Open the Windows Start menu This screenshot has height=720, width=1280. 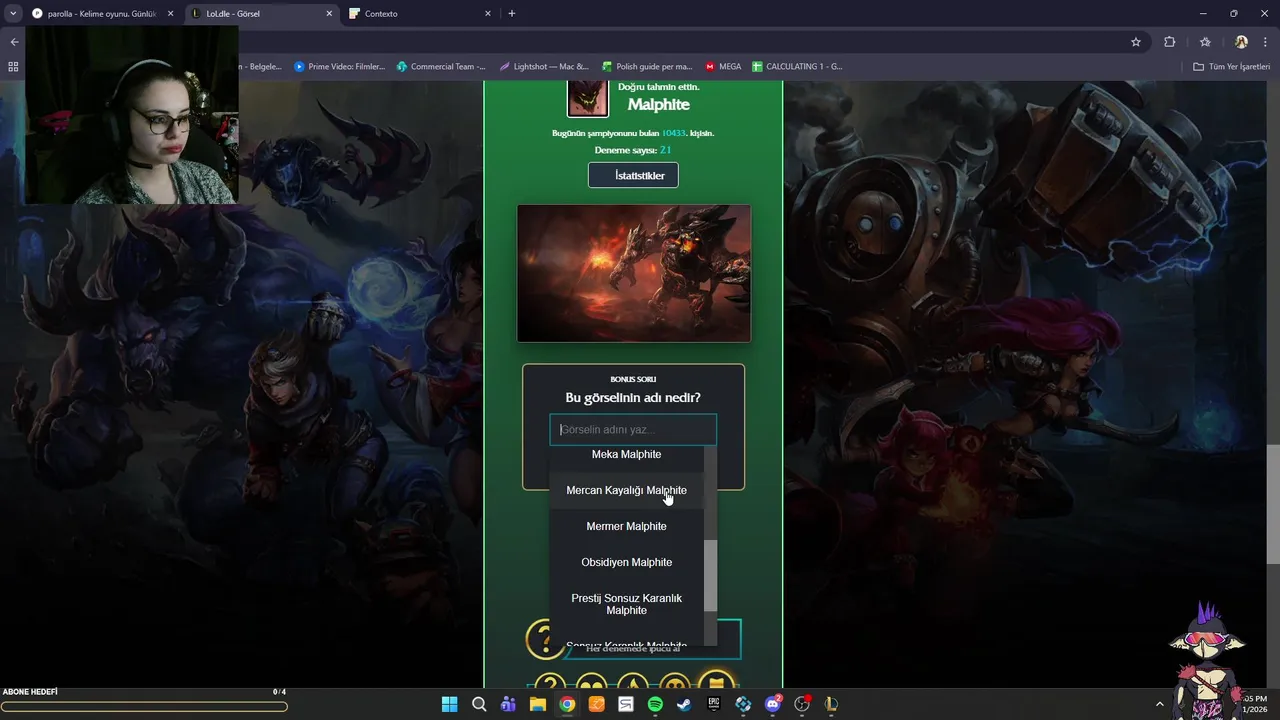click(x=449, y=704)
